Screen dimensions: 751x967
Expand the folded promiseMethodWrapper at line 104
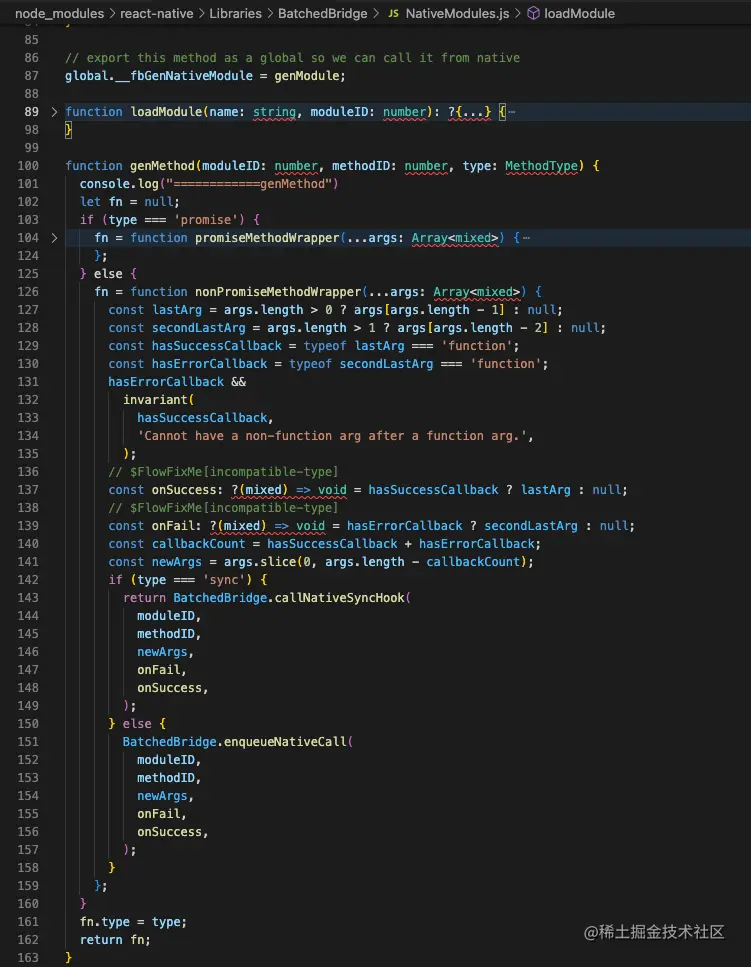54,237
